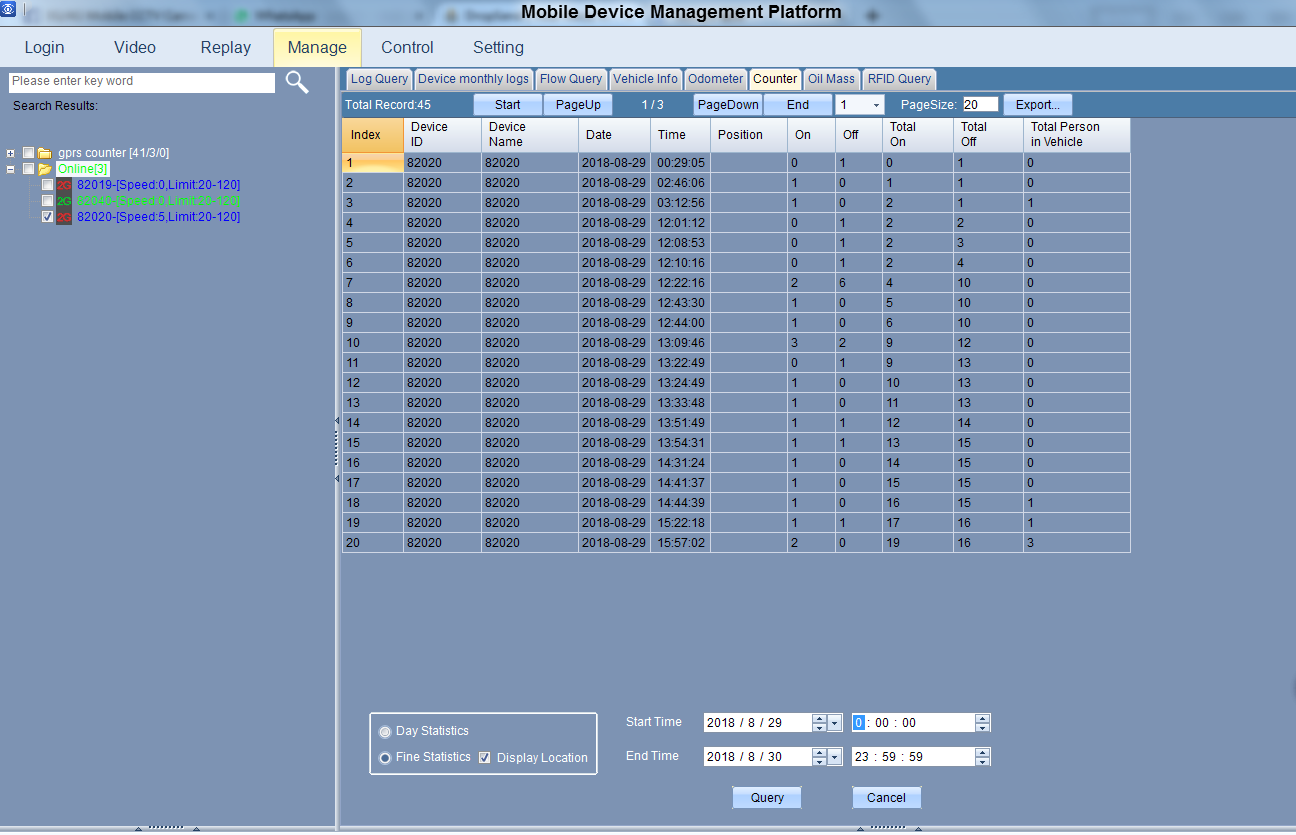Image resolution: width=1296 pixels, height=835 pixels.
Task: Click the magnifying glass search icon
Action: pyautogui.click(x=297, y=82)
